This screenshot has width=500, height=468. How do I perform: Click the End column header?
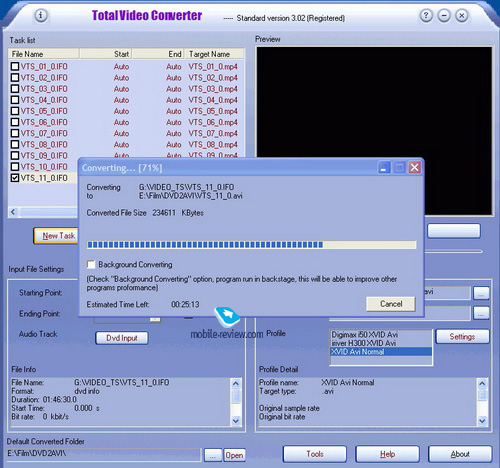point(159,54)
